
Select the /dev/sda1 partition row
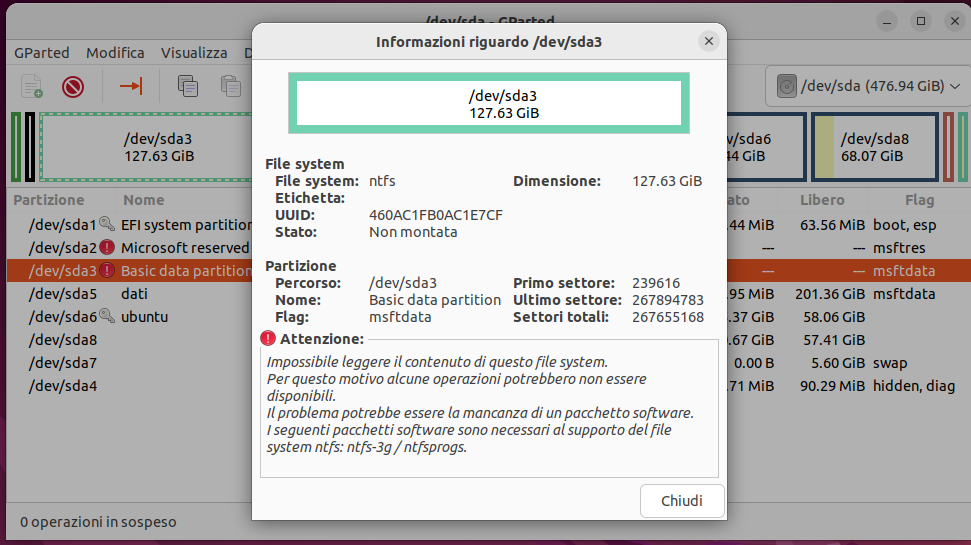point(130,224)
